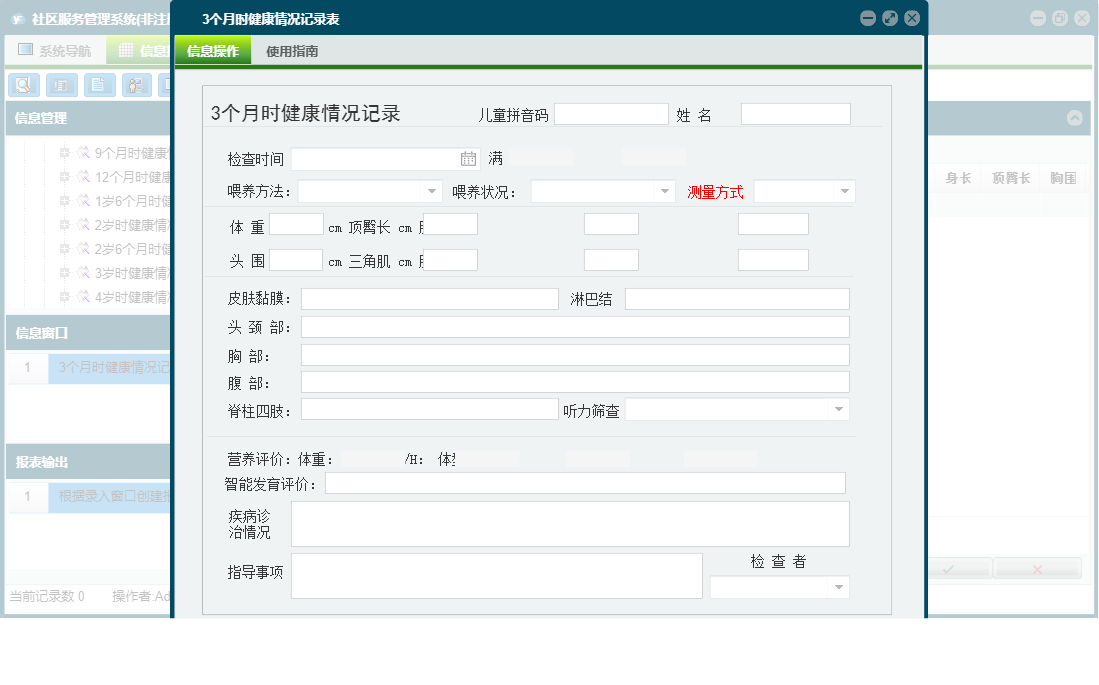Screen dimensions: 1099x685
Task: Click inside the 儿童拼音码 input field
Action: click(610, 113)
